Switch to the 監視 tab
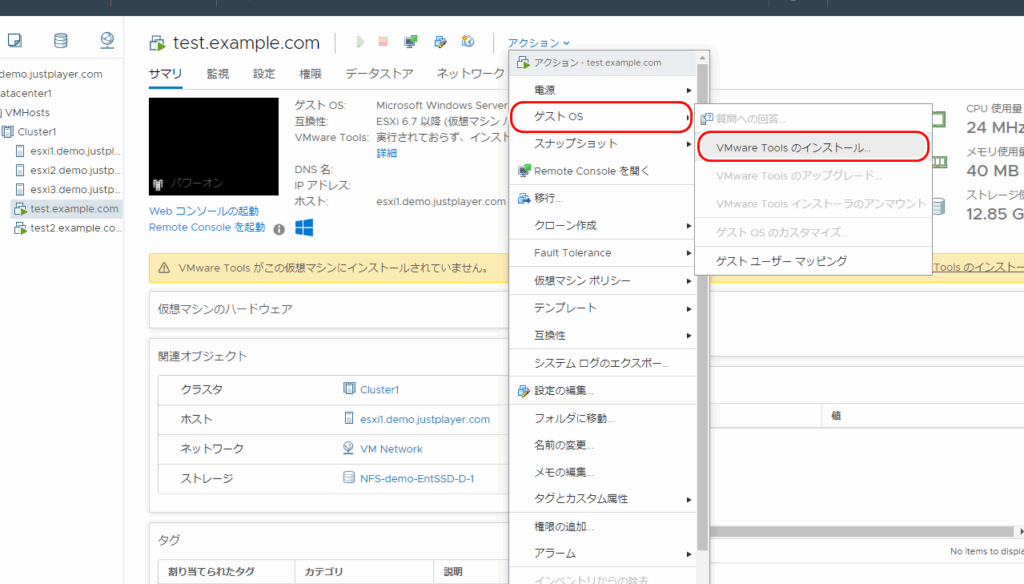The height and width of the screenshot is (584, 1024). point(218,73)
